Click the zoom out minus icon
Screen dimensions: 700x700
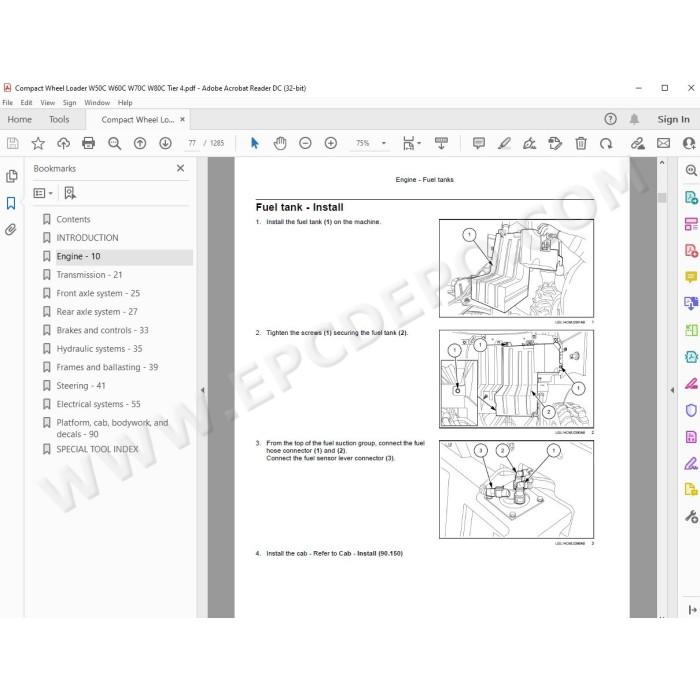coord(305,143)
